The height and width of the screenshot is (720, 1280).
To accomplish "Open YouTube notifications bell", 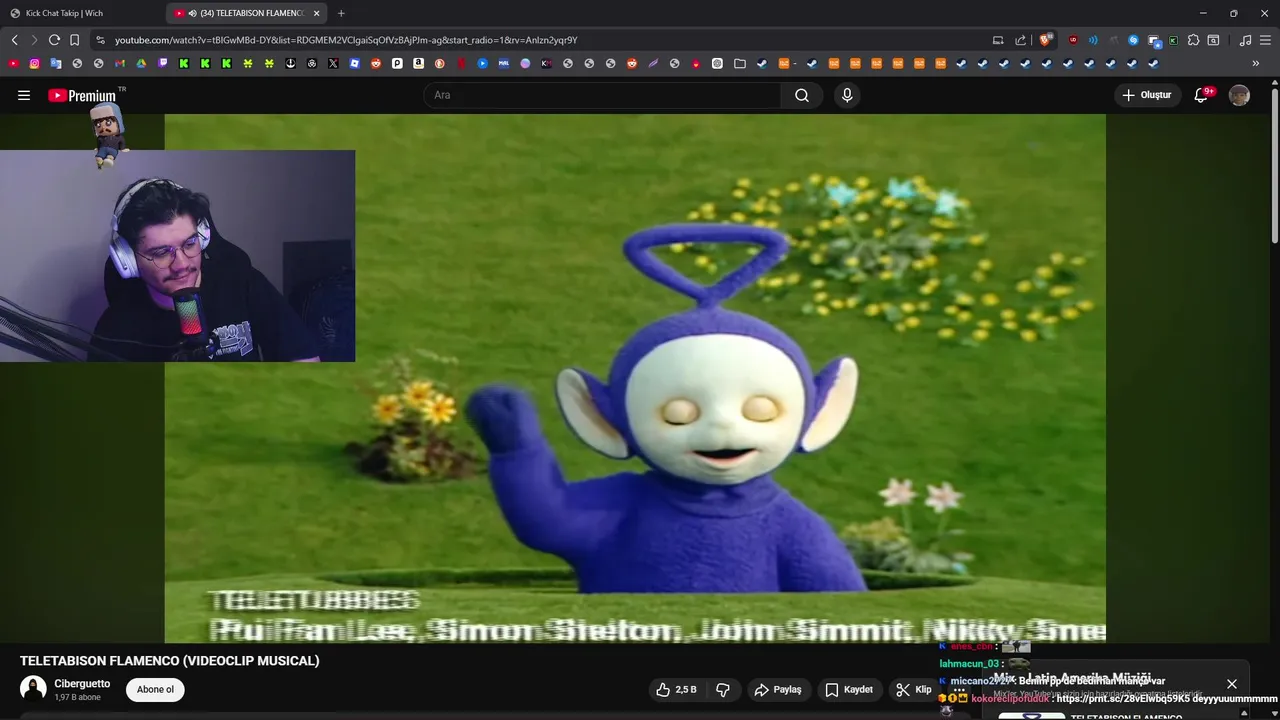I will (x=1201, y=95).
